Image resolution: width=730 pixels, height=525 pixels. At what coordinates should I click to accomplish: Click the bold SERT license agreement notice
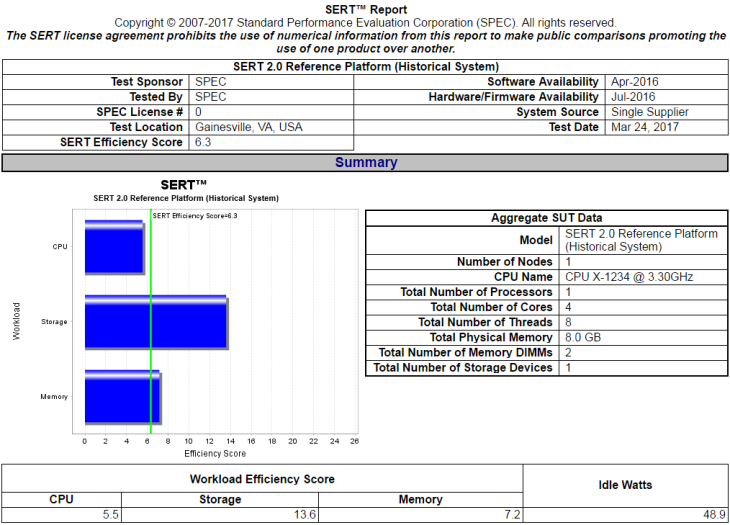[x=365, y=42]
